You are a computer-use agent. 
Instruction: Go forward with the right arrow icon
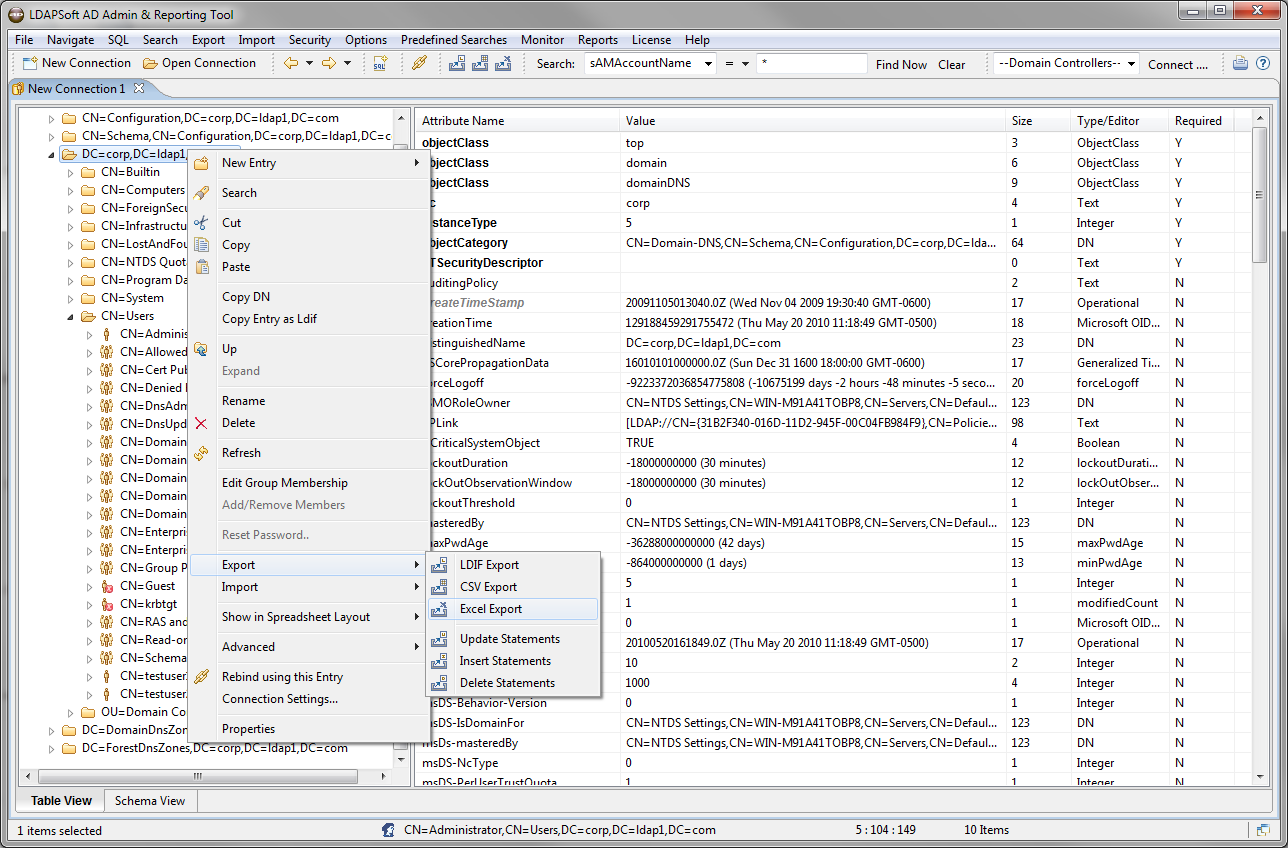[x=329, y=63]
